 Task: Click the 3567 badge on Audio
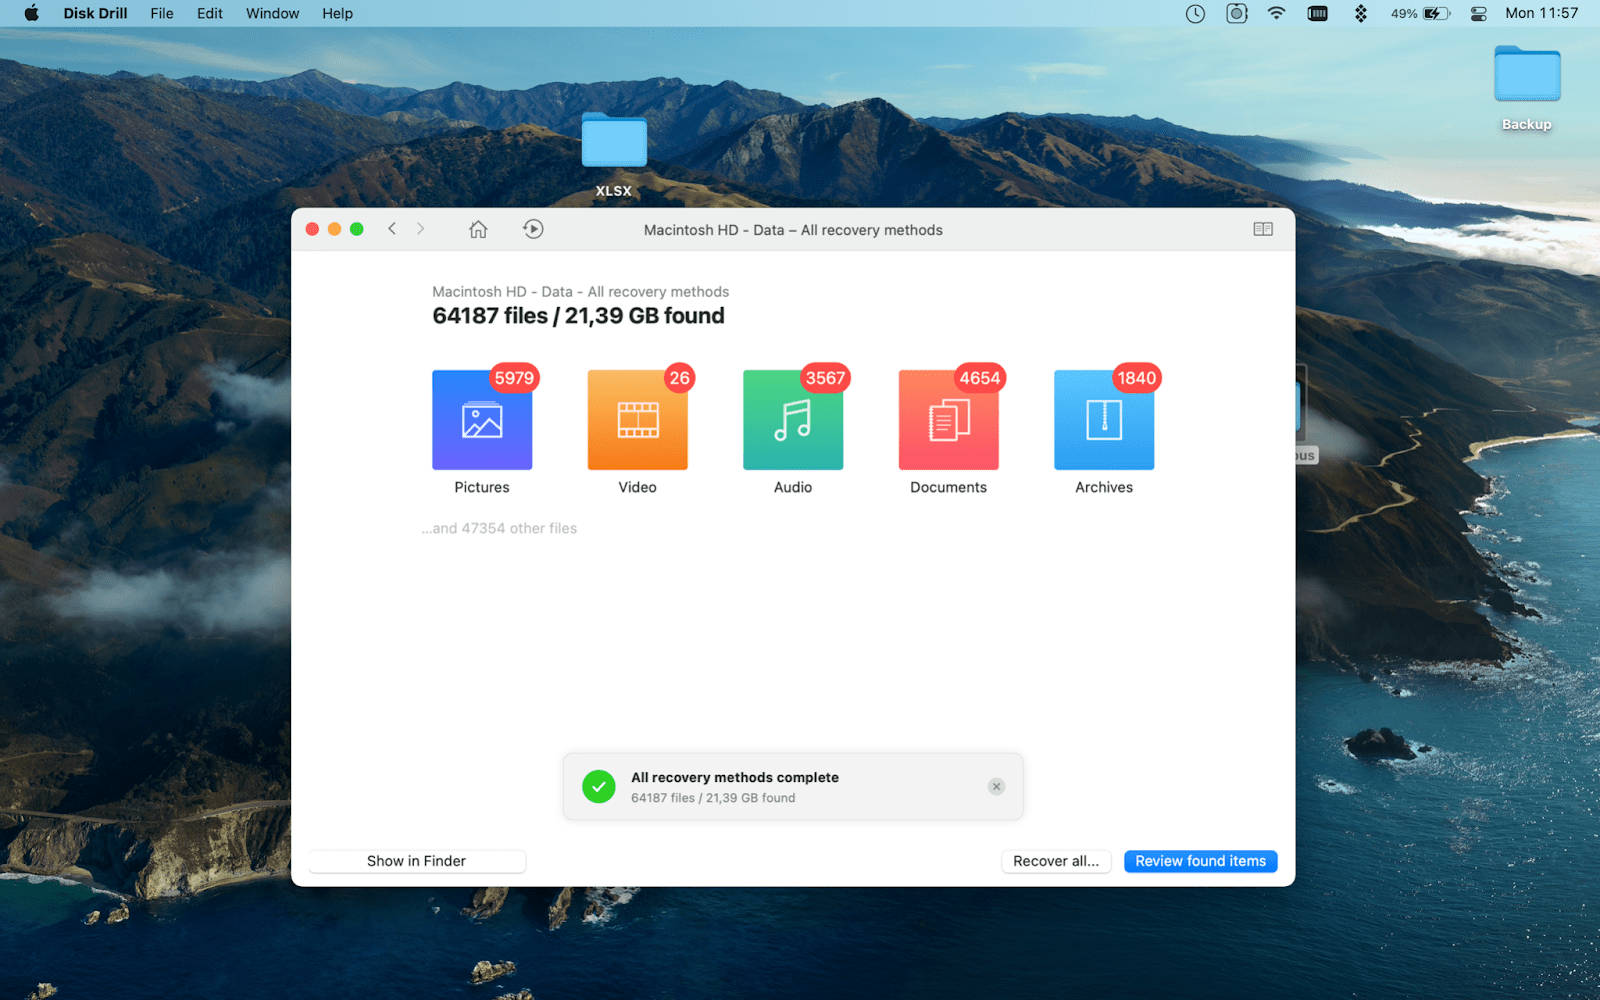tap(826, 378)
